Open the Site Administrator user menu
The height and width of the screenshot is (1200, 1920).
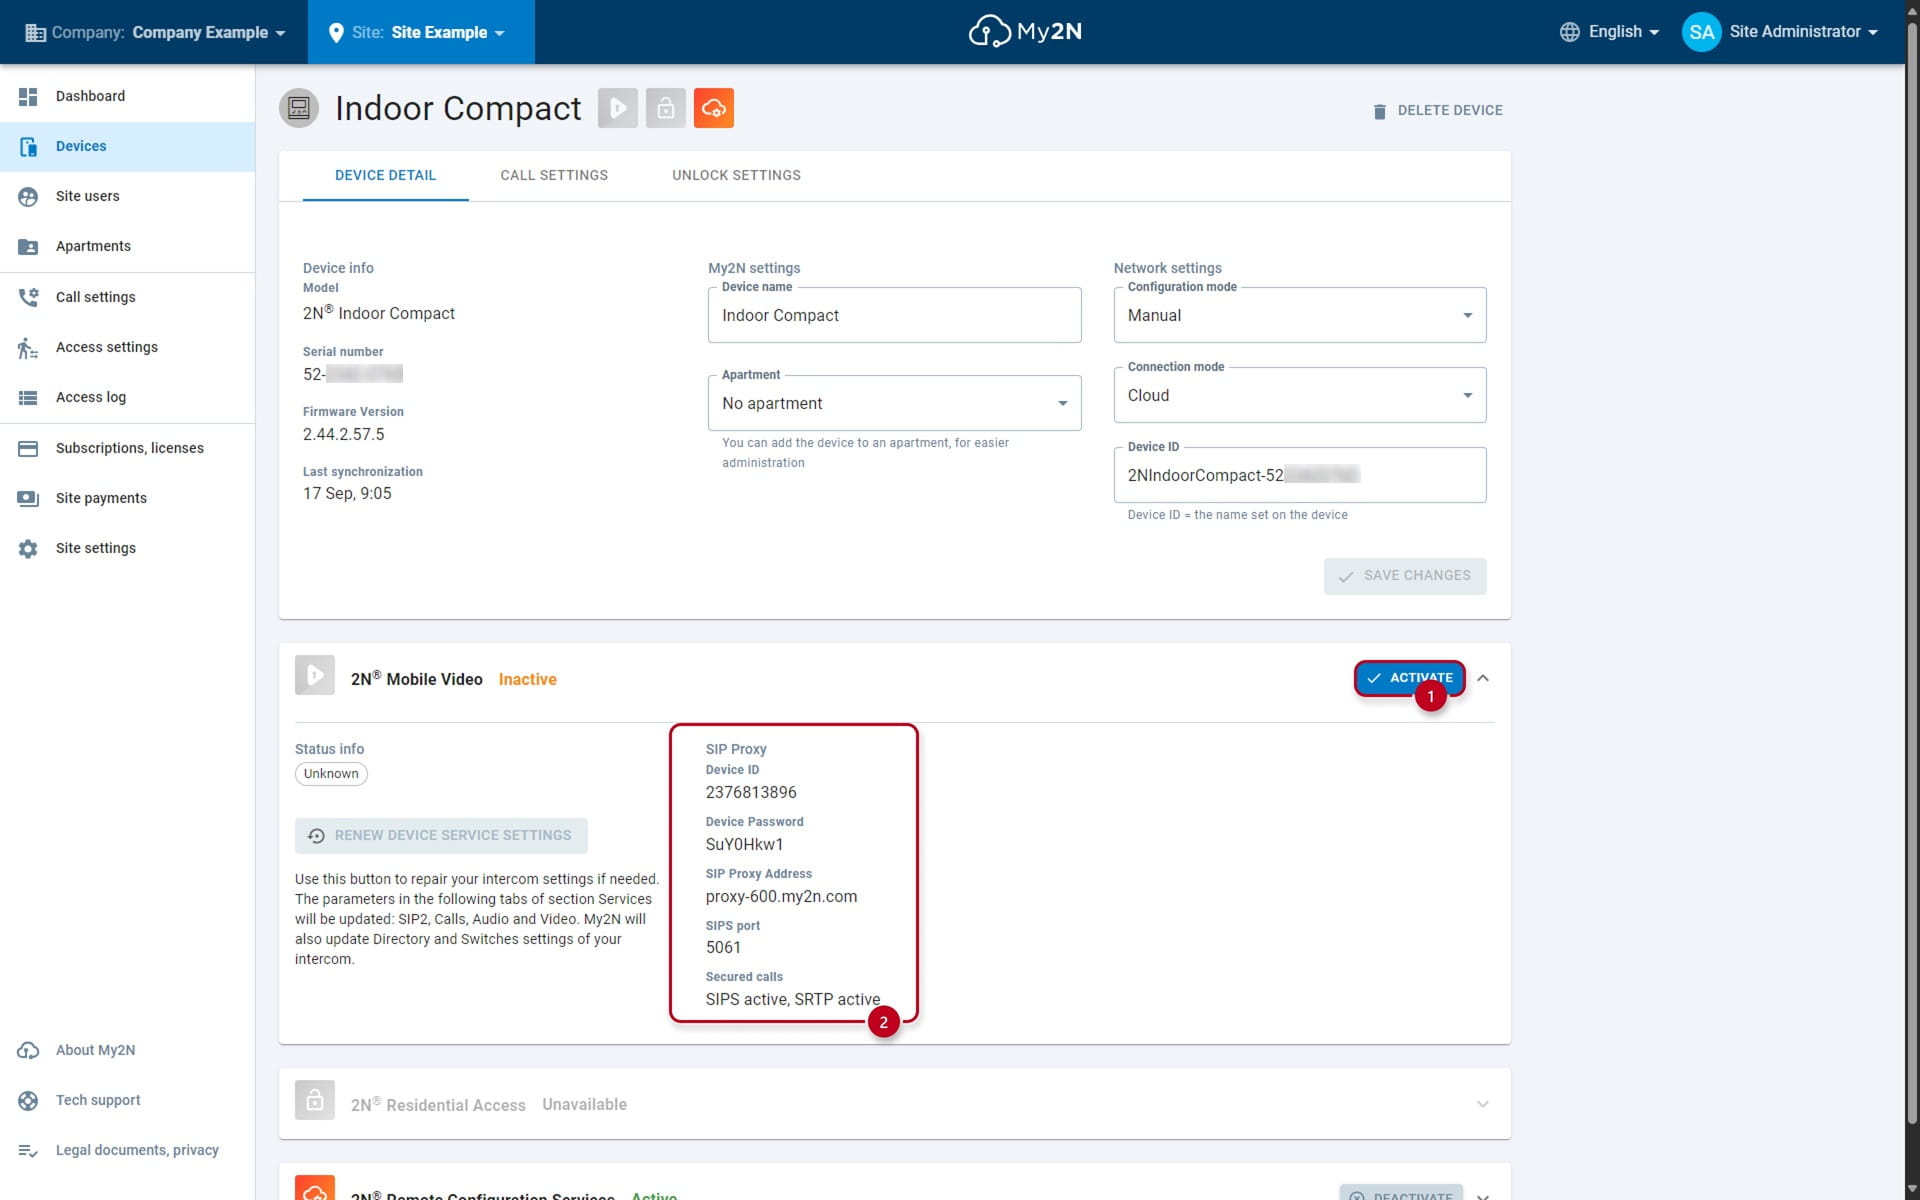coord(1780,32)
